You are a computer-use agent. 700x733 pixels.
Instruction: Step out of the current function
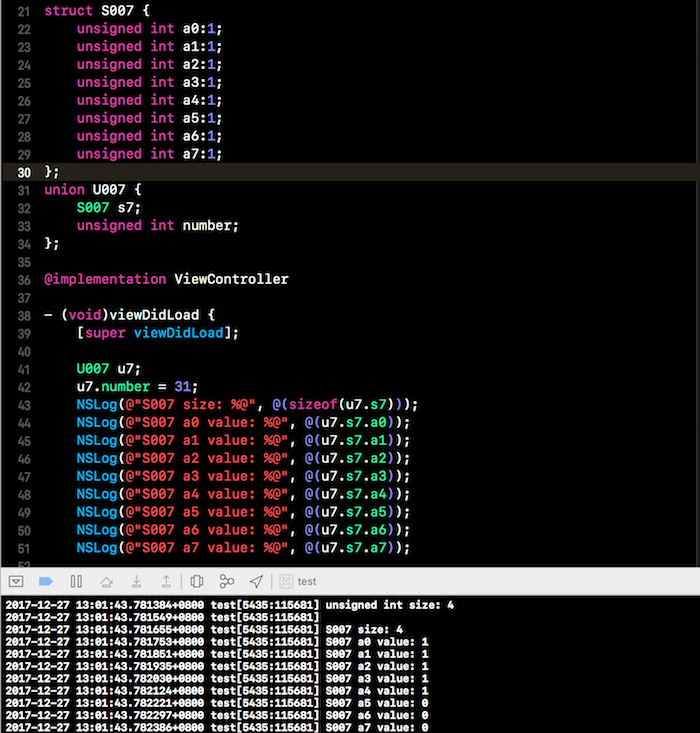[x=166, y=581]
